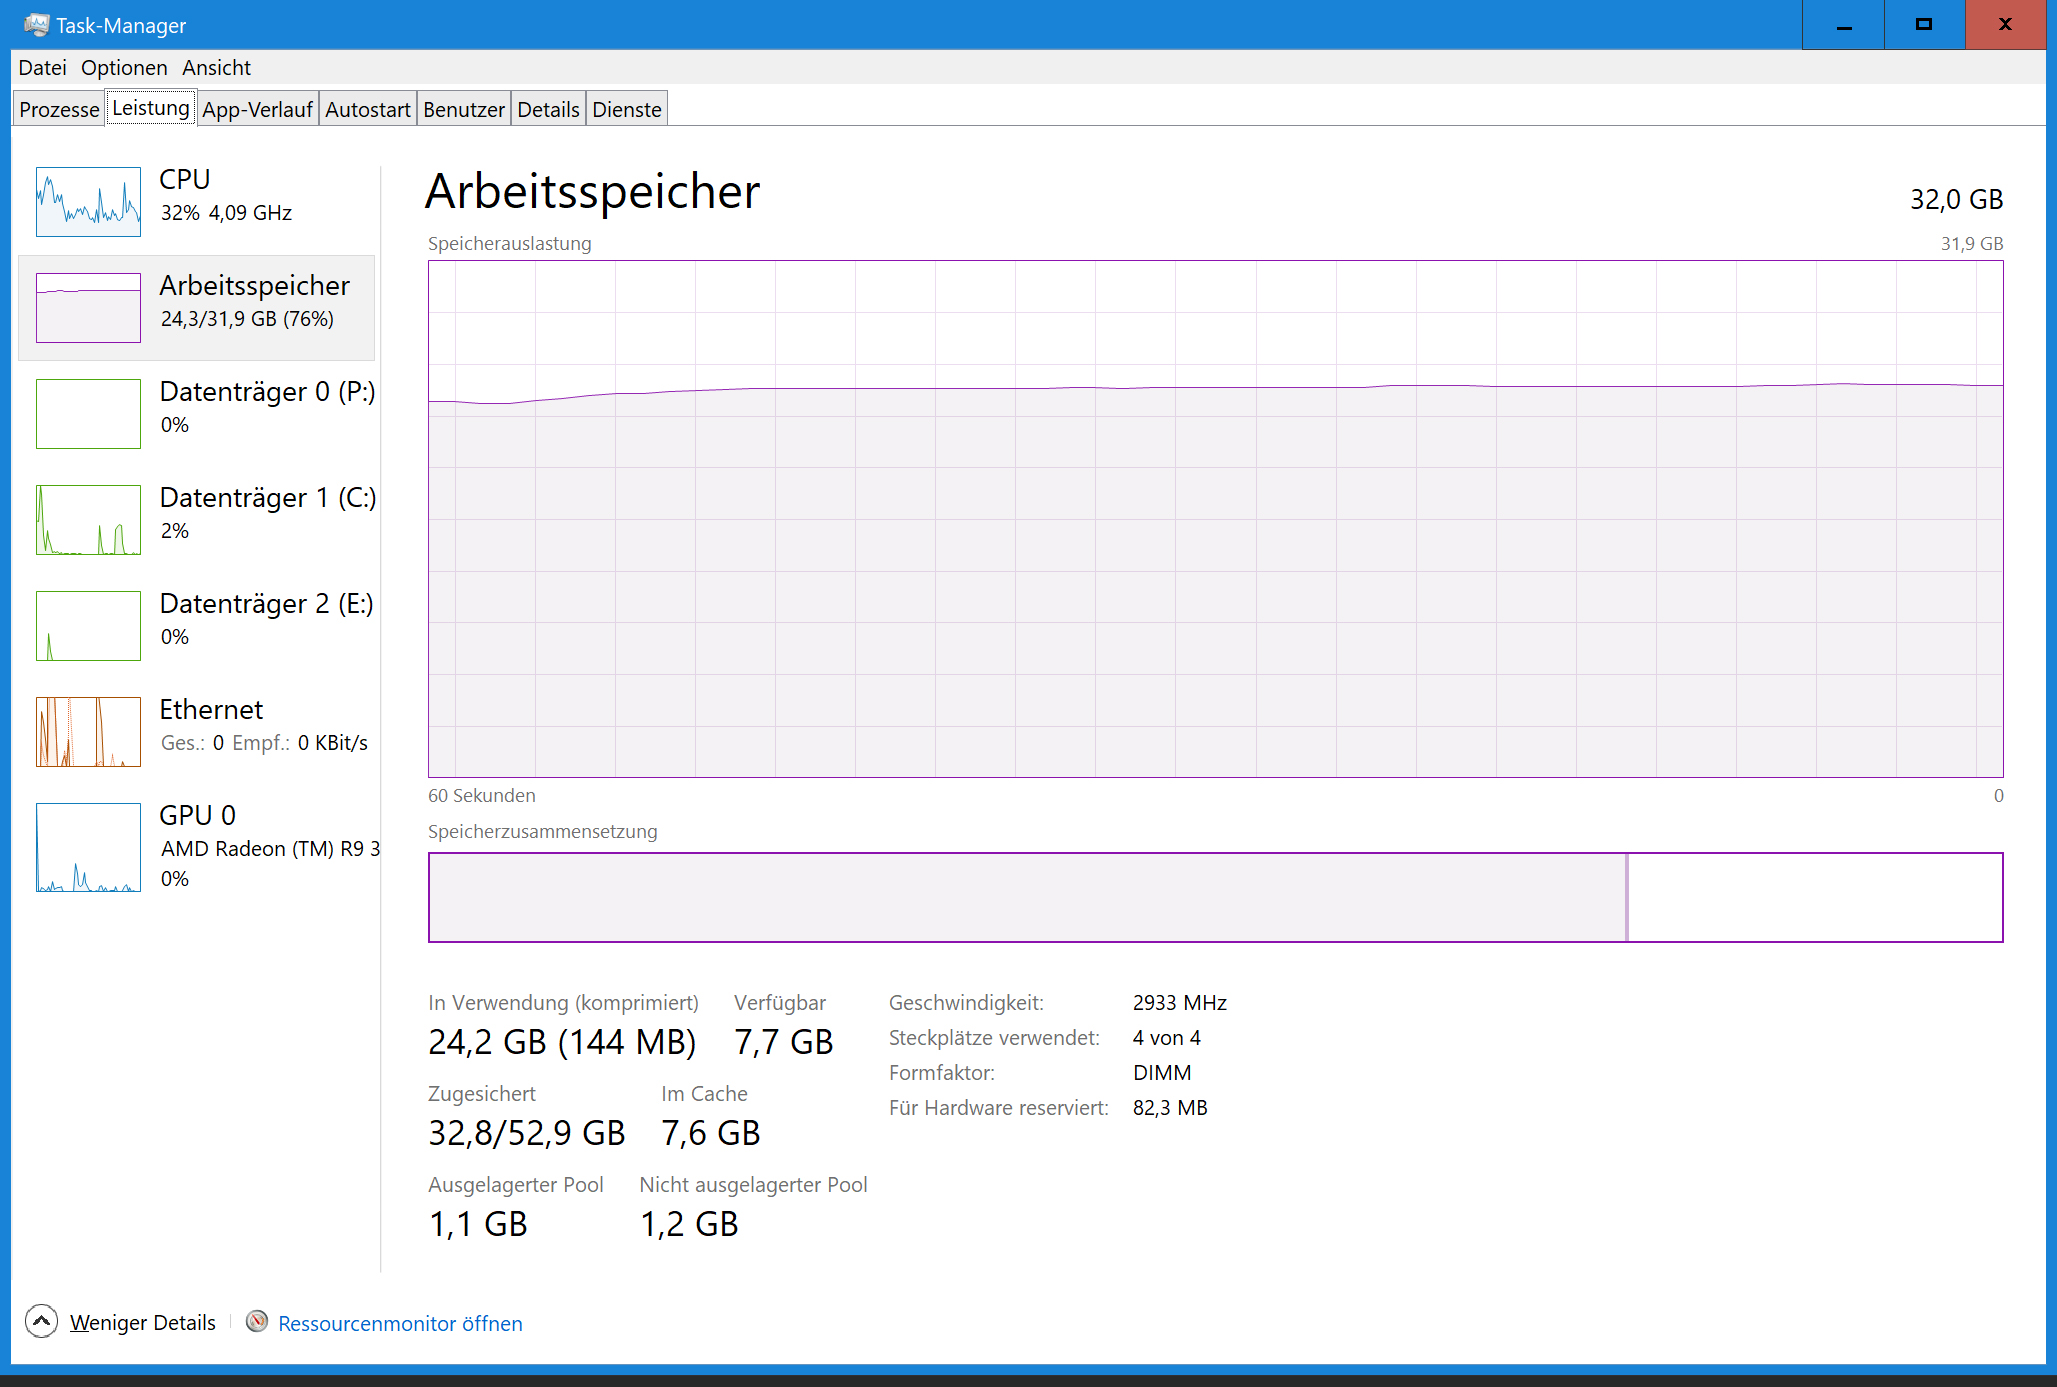This screenshot has width=2057, height=1387.
Task: Maximize the Task-Manager window
Action: [1923, 25]
